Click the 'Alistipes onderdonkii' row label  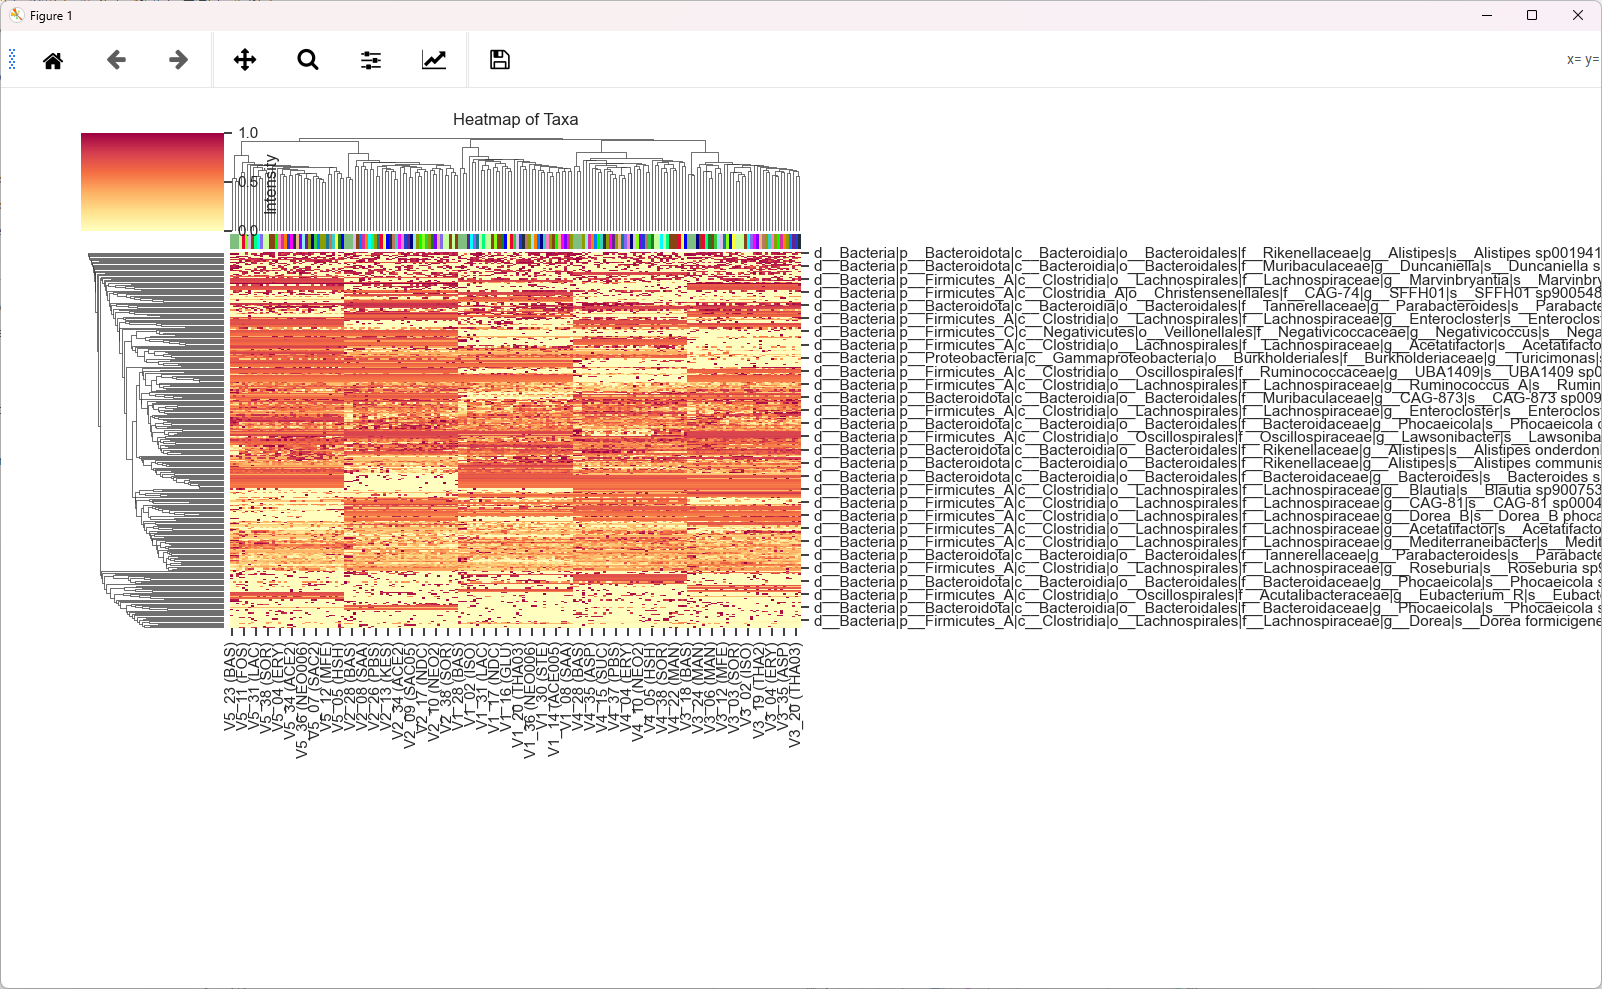tap(1207, 450)
